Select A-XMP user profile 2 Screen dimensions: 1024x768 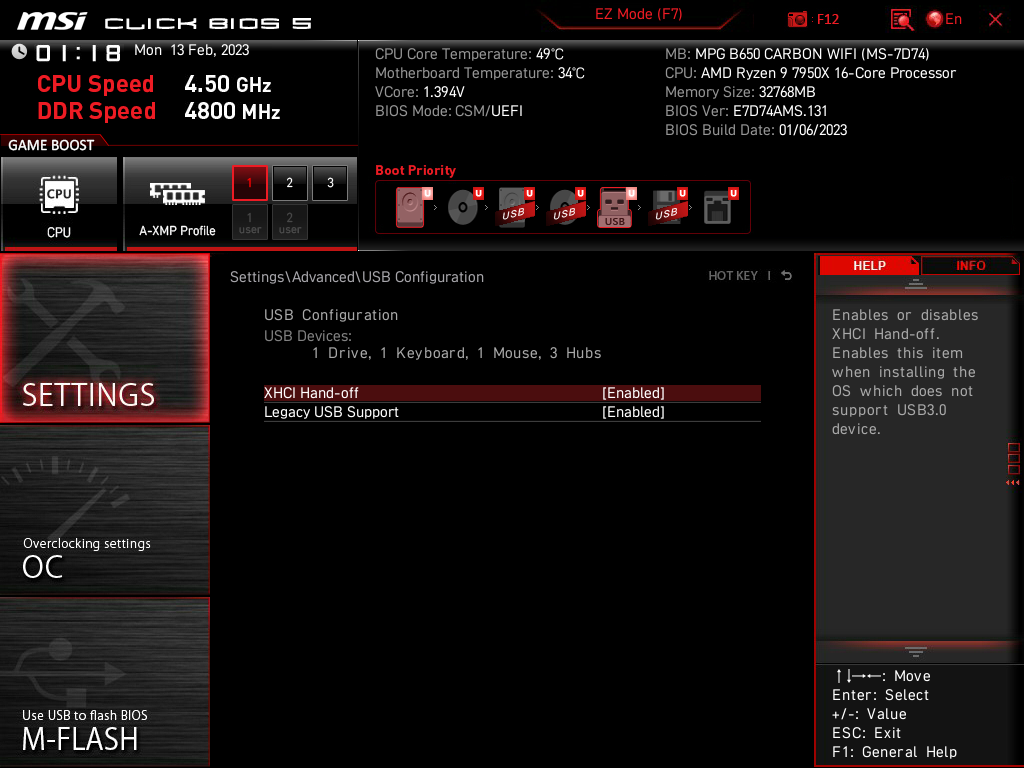290,223
